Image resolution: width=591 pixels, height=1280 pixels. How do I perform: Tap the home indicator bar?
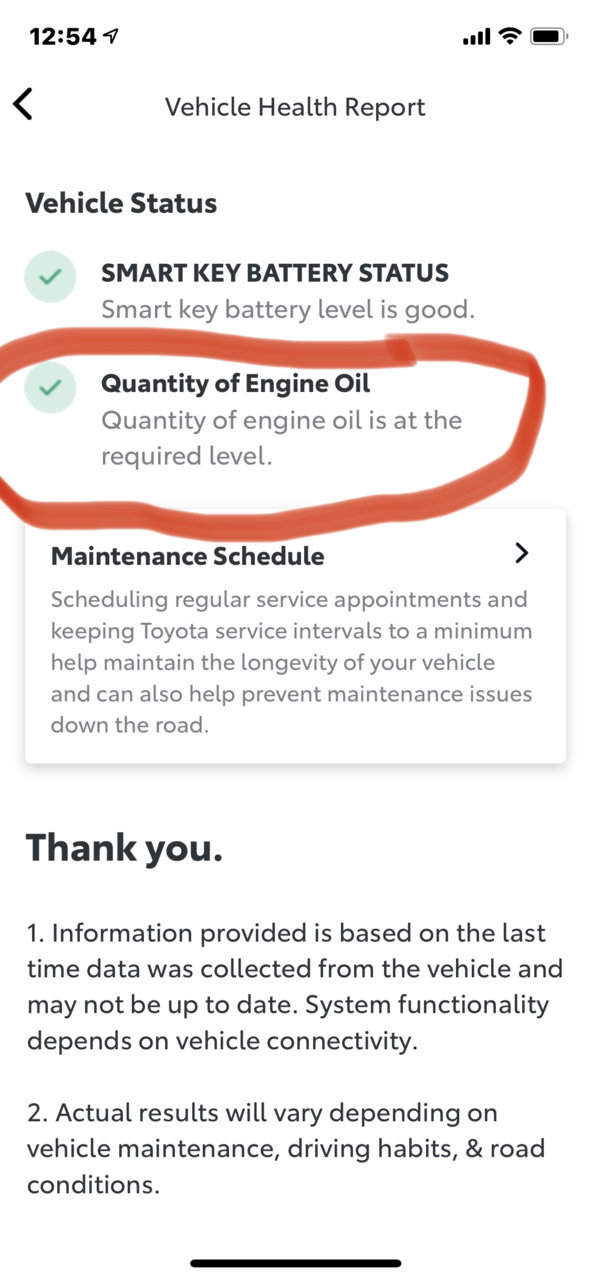[296, 1263]
